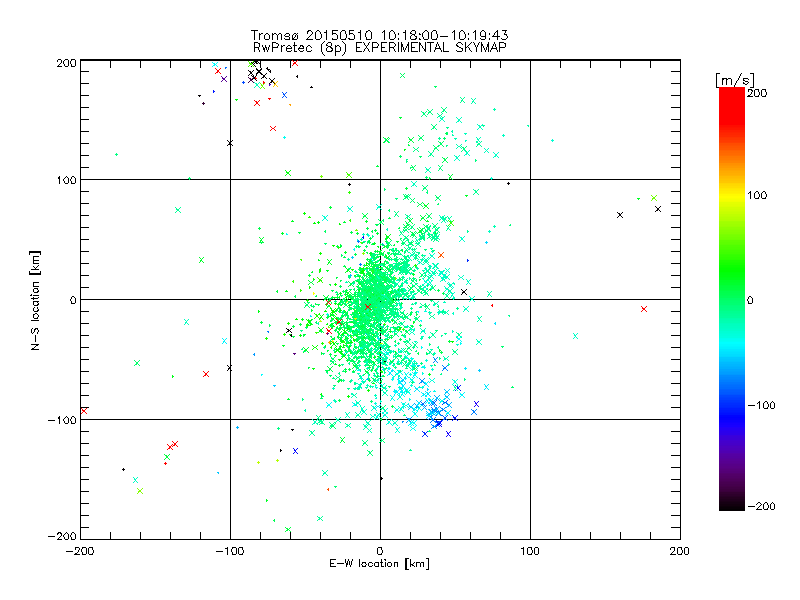The image size is (800, 600).
Task: Click the colorbar label '-100'
Action: click(x=761, y=405)
